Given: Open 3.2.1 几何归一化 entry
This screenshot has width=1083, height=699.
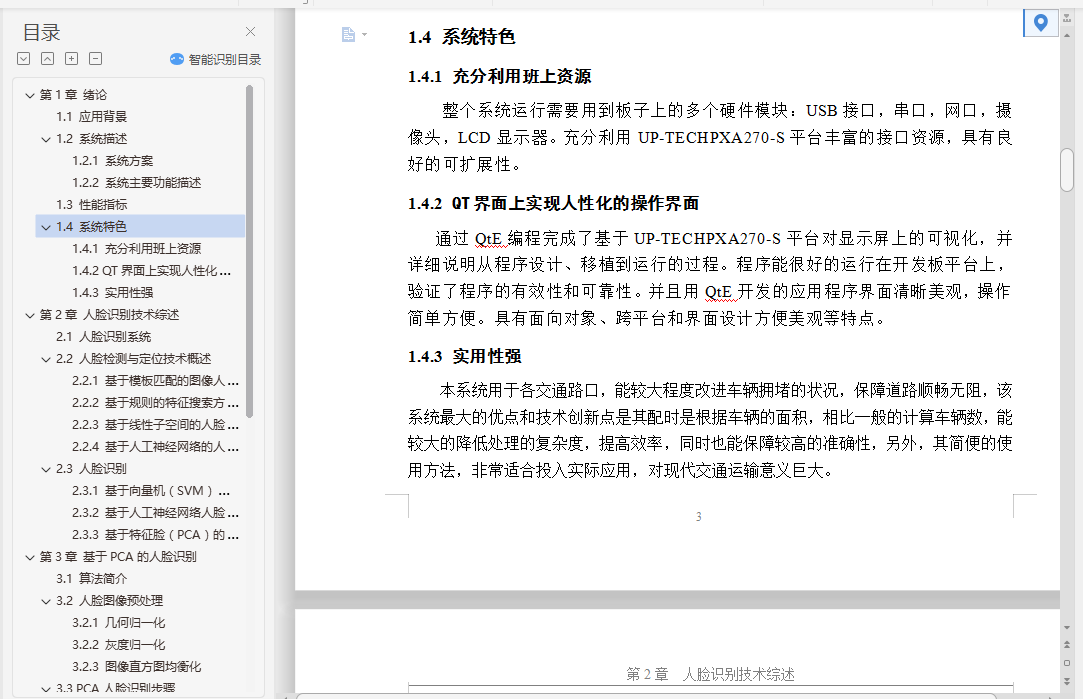Looking at the screenshot, I should pyautogui.click(x=119, y=623).
